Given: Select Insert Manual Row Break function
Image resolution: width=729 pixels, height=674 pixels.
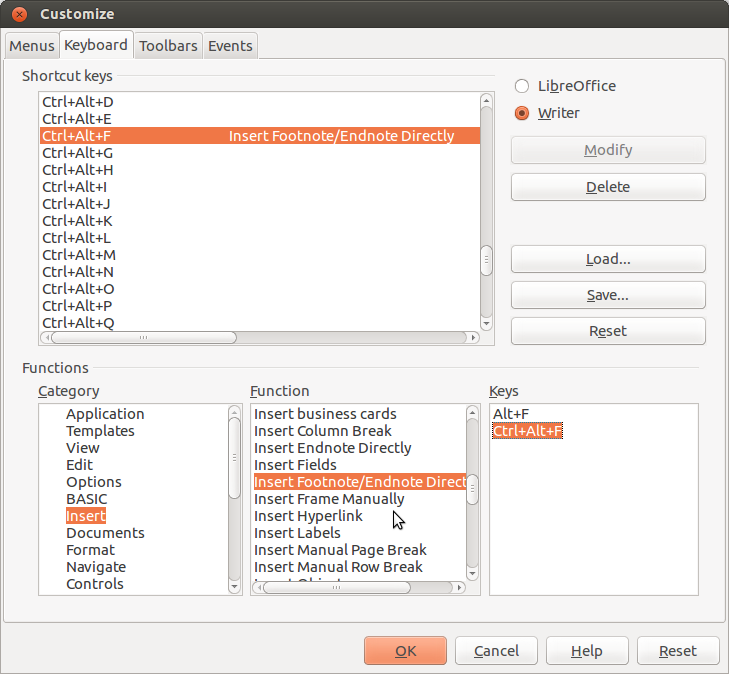Looking at the screenshot, I should [338, 567].
